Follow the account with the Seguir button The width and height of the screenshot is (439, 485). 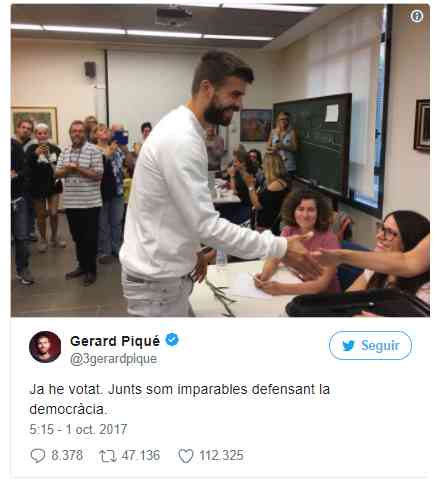click(x=370, y=345)
